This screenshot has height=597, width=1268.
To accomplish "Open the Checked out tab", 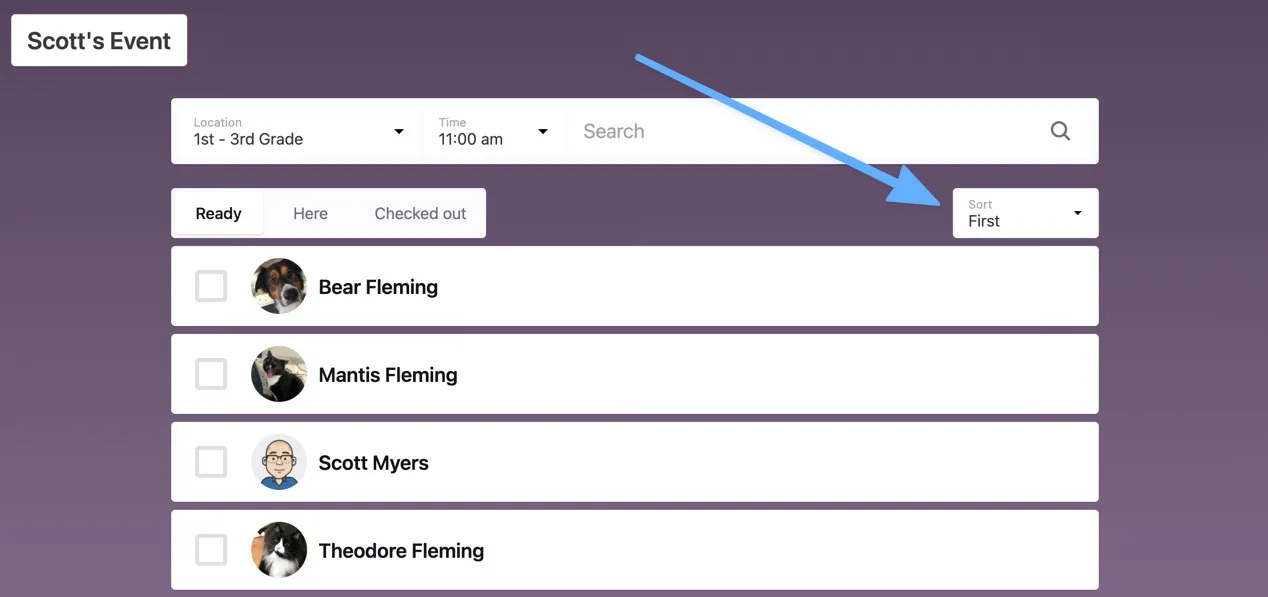I will point(420,213).
